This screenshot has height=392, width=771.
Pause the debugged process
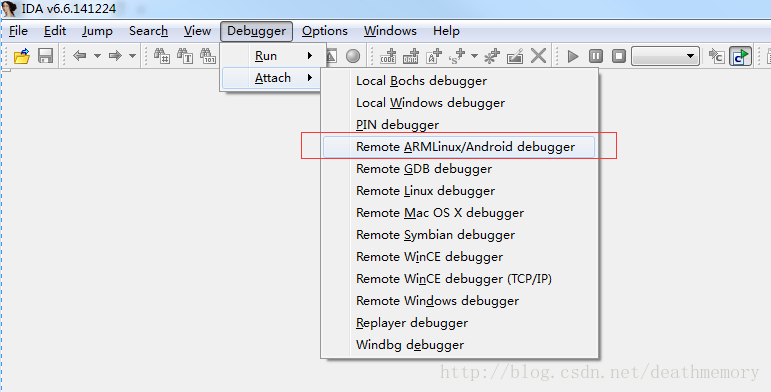tap(596, 56)
